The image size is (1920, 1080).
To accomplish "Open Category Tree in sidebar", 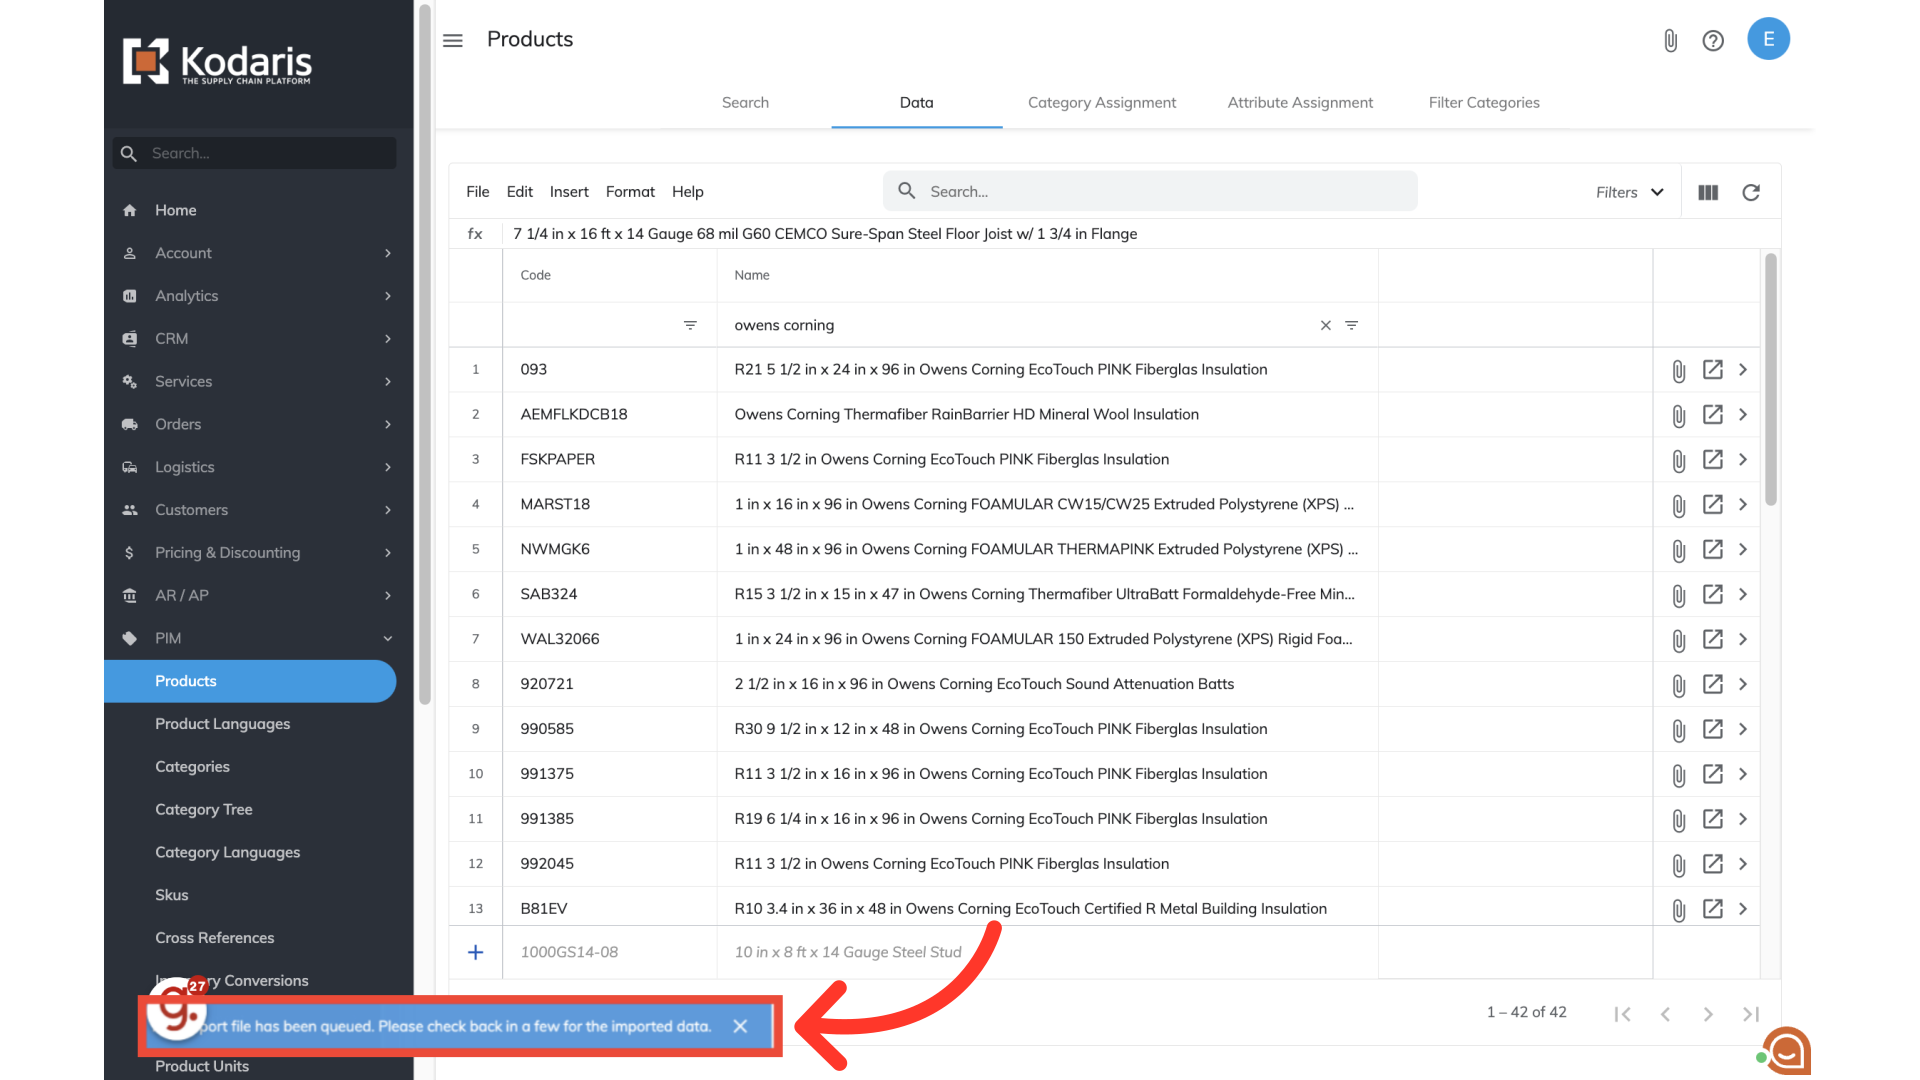I will tap(204, 809).
